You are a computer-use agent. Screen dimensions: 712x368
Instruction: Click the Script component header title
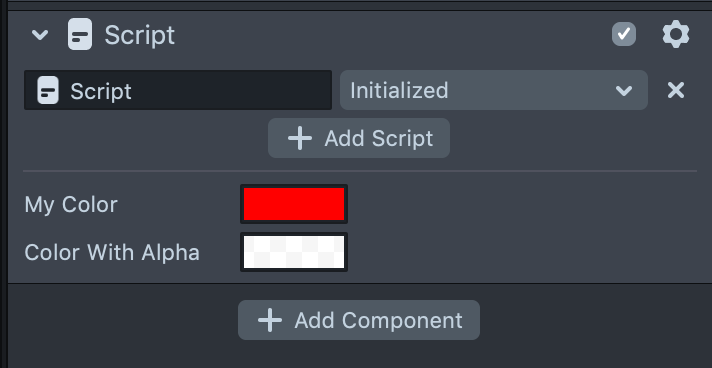click(139, 35)
